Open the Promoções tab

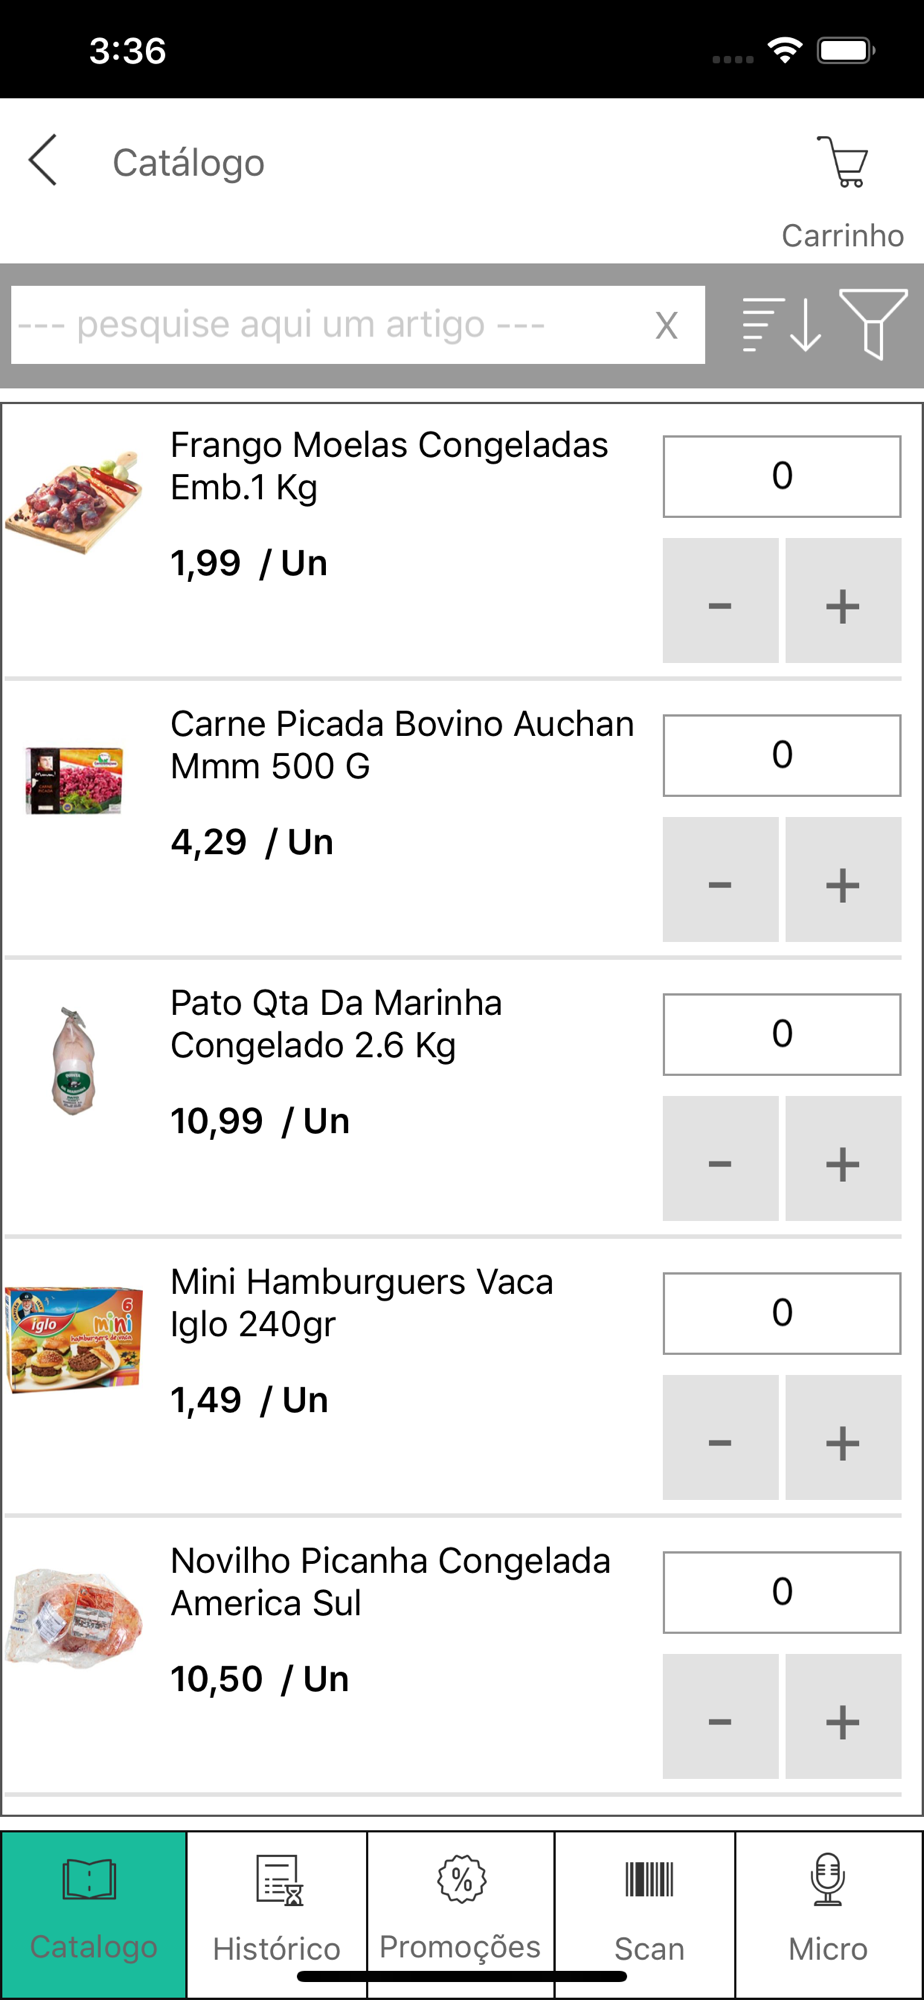[460, 1912]
